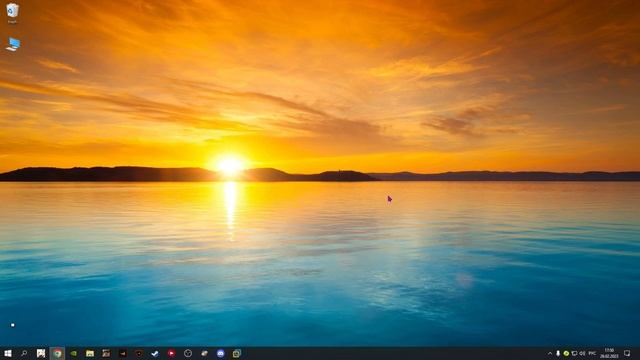Open the green NVIDIA taskbar icon
Screen dimensions: 640x360
(74, 353)
